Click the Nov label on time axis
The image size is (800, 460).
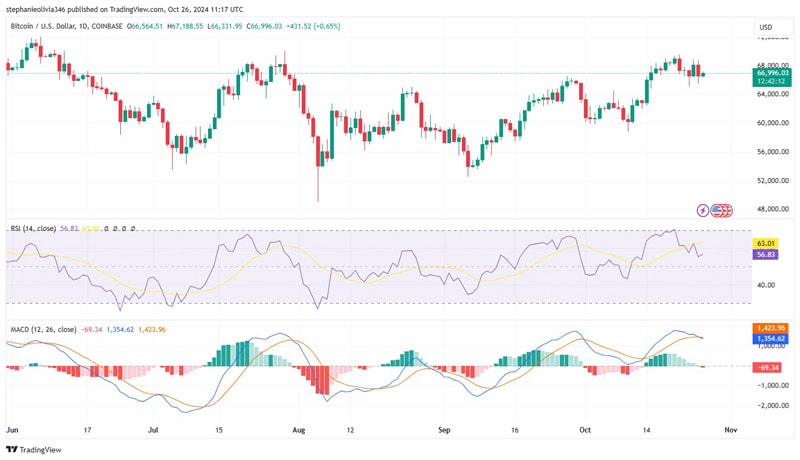click(x=731, y=430)
